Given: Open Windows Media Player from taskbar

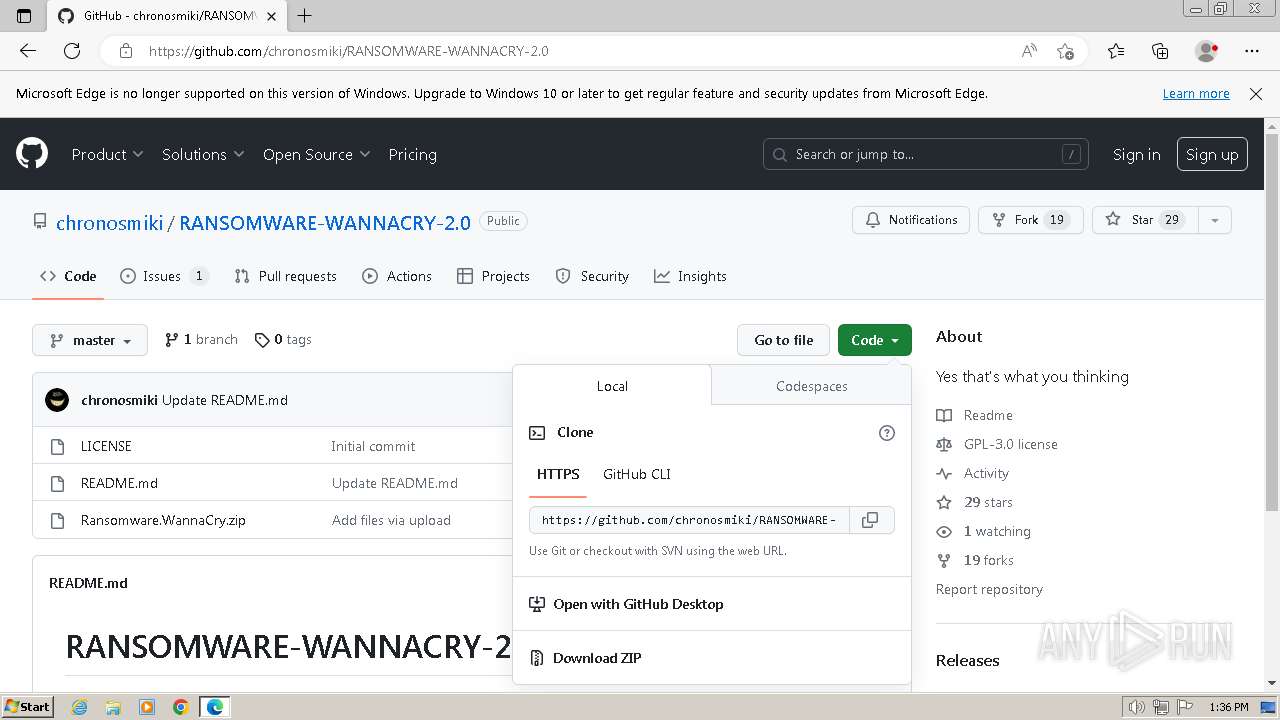Looking at the screenshot, I should tap(147, 707).
